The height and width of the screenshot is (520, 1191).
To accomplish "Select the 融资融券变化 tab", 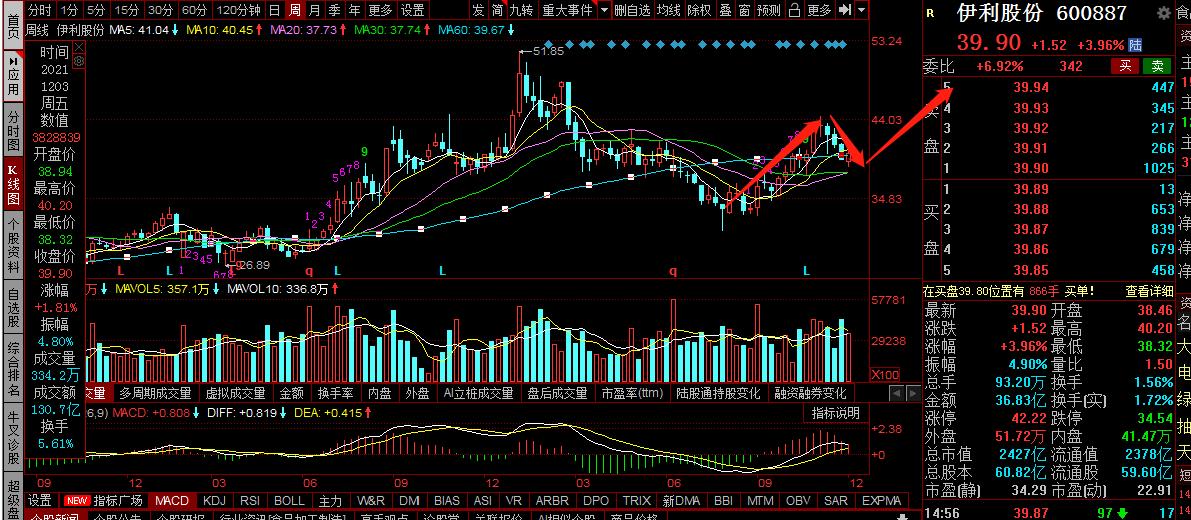I will (x=810, y=393).
